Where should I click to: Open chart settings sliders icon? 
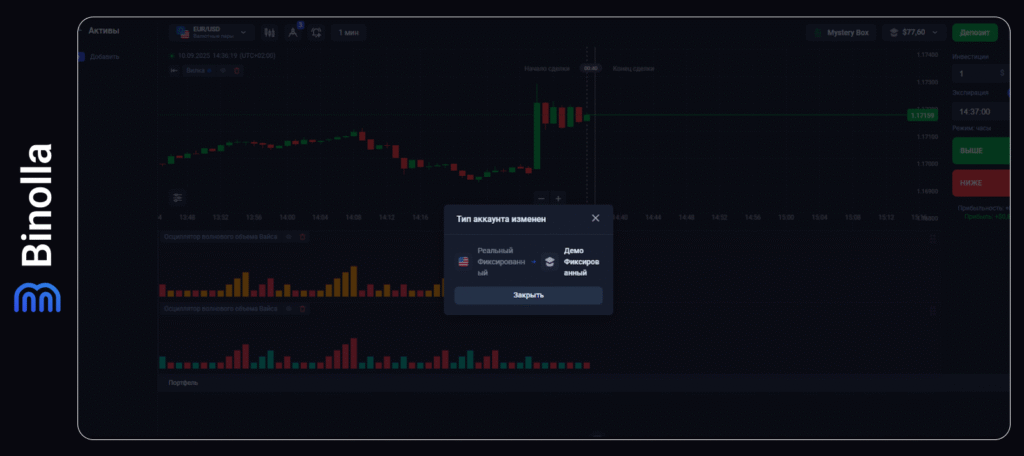(x=177, y=197)
